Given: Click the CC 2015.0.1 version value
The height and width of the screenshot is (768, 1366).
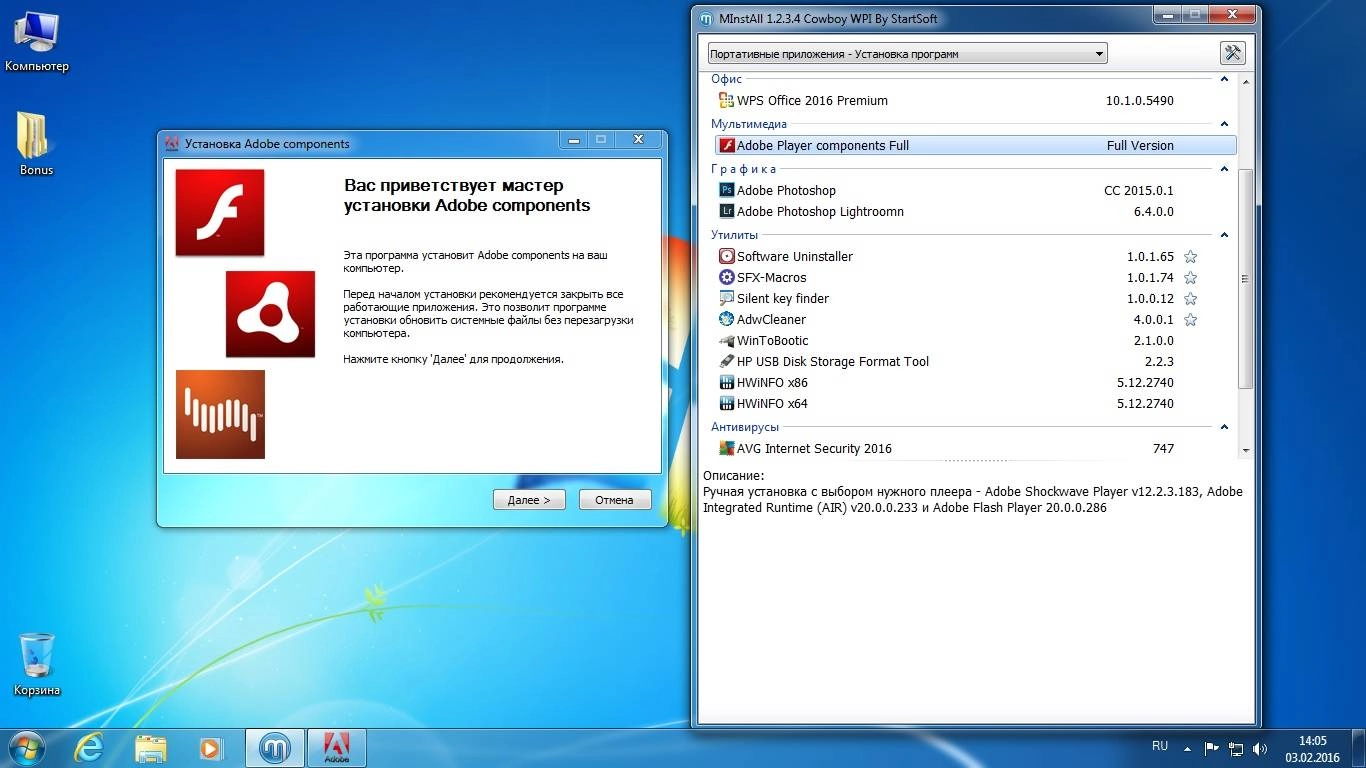Looking at the screenshot, I should [1139, 190].
